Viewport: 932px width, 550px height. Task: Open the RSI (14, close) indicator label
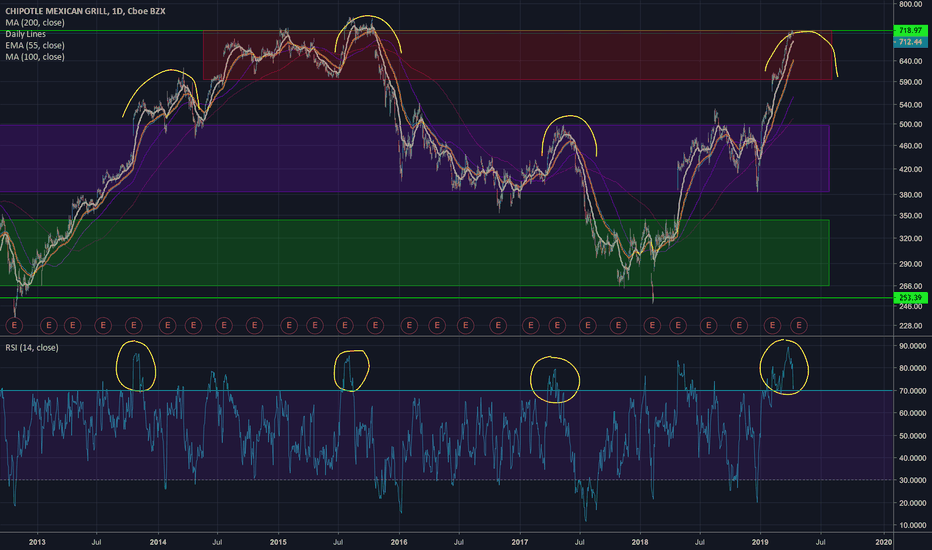click(32, 347)
